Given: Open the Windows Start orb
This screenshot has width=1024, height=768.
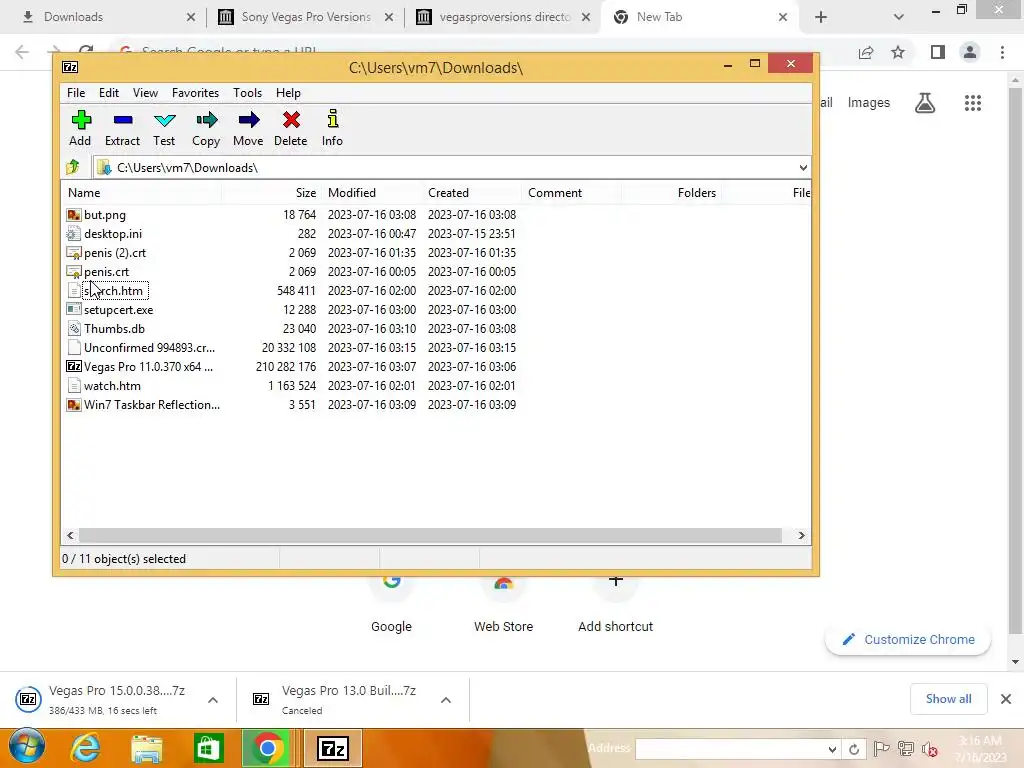Looking at the screenshot, I should click(x=27, y=748).
